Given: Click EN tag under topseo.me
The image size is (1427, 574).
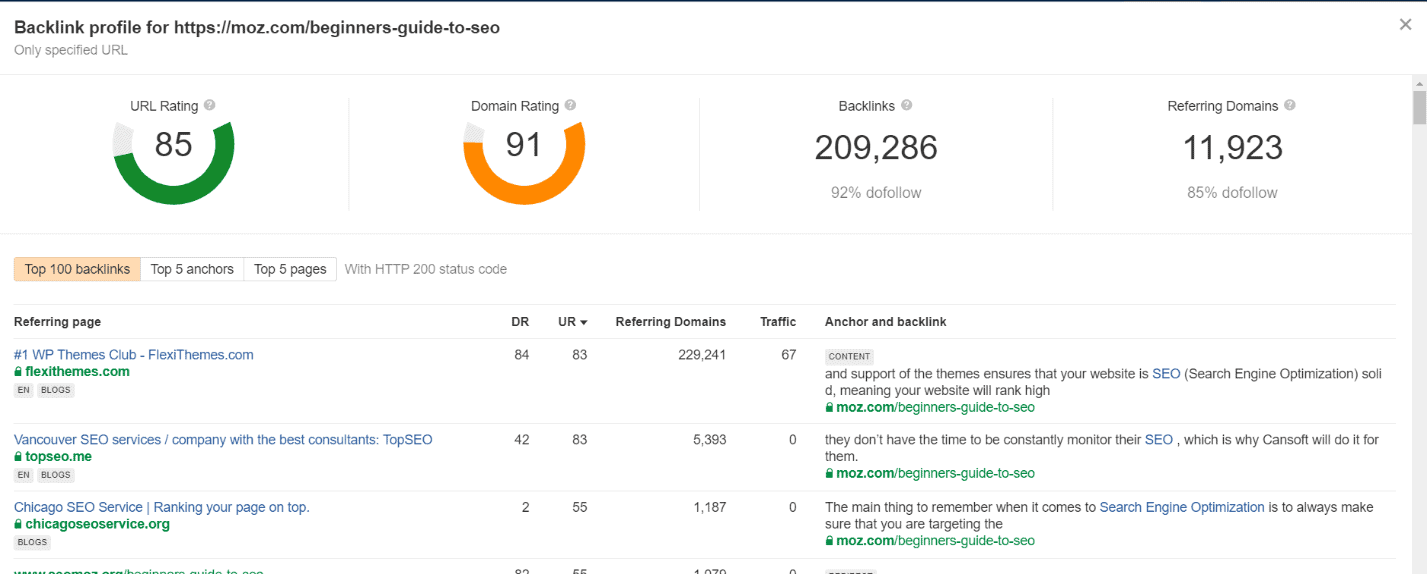Looking at the screenshot, I should 23,475.
